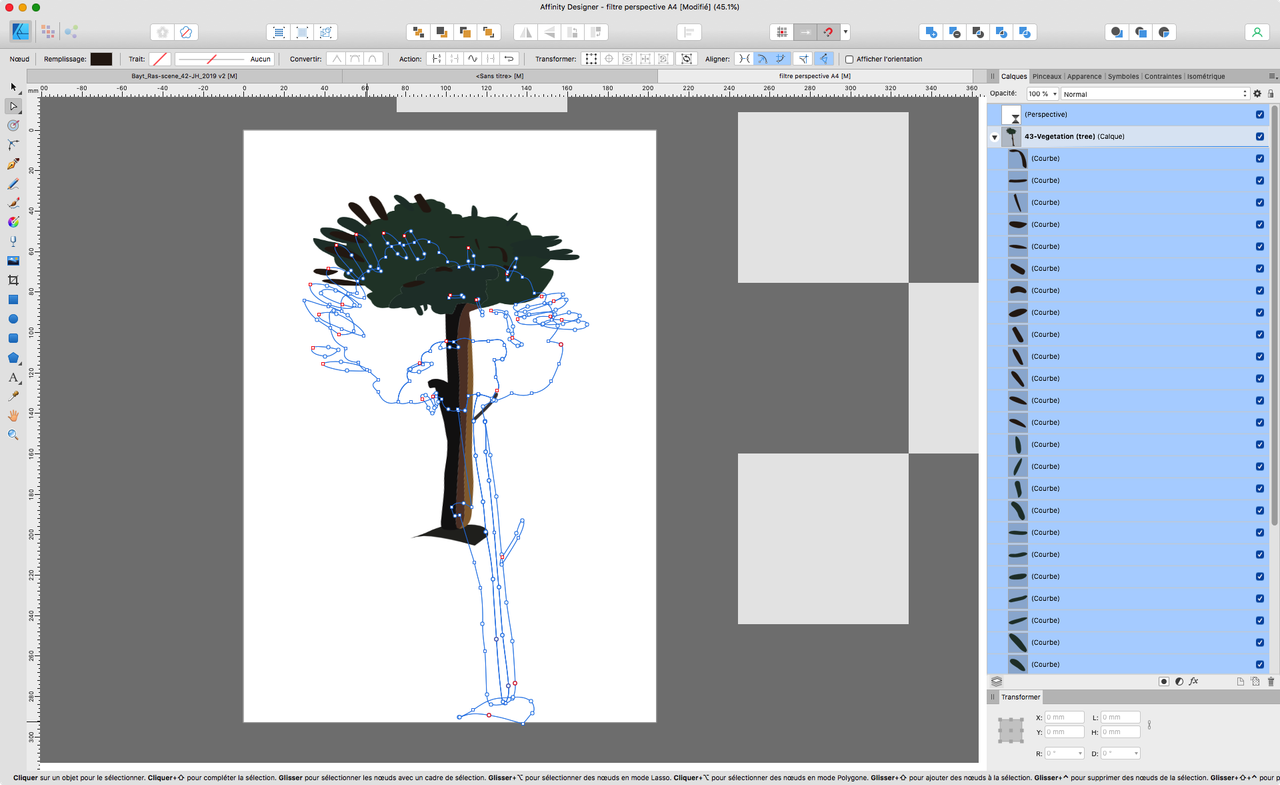Select the Artistic Text tool
Viewport: 1280px width, 785px height.
(x=13, y=377)
